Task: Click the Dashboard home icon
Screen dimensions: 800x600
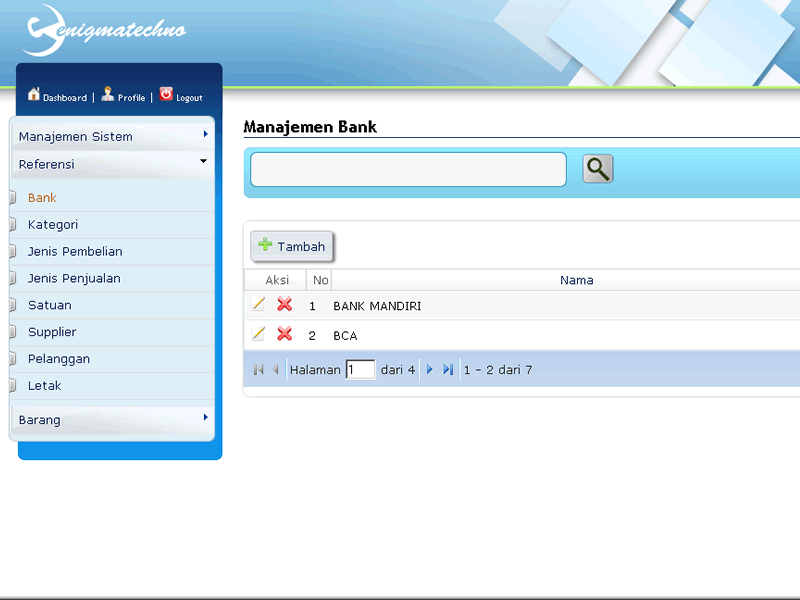Action: click(x=34, y=94)
